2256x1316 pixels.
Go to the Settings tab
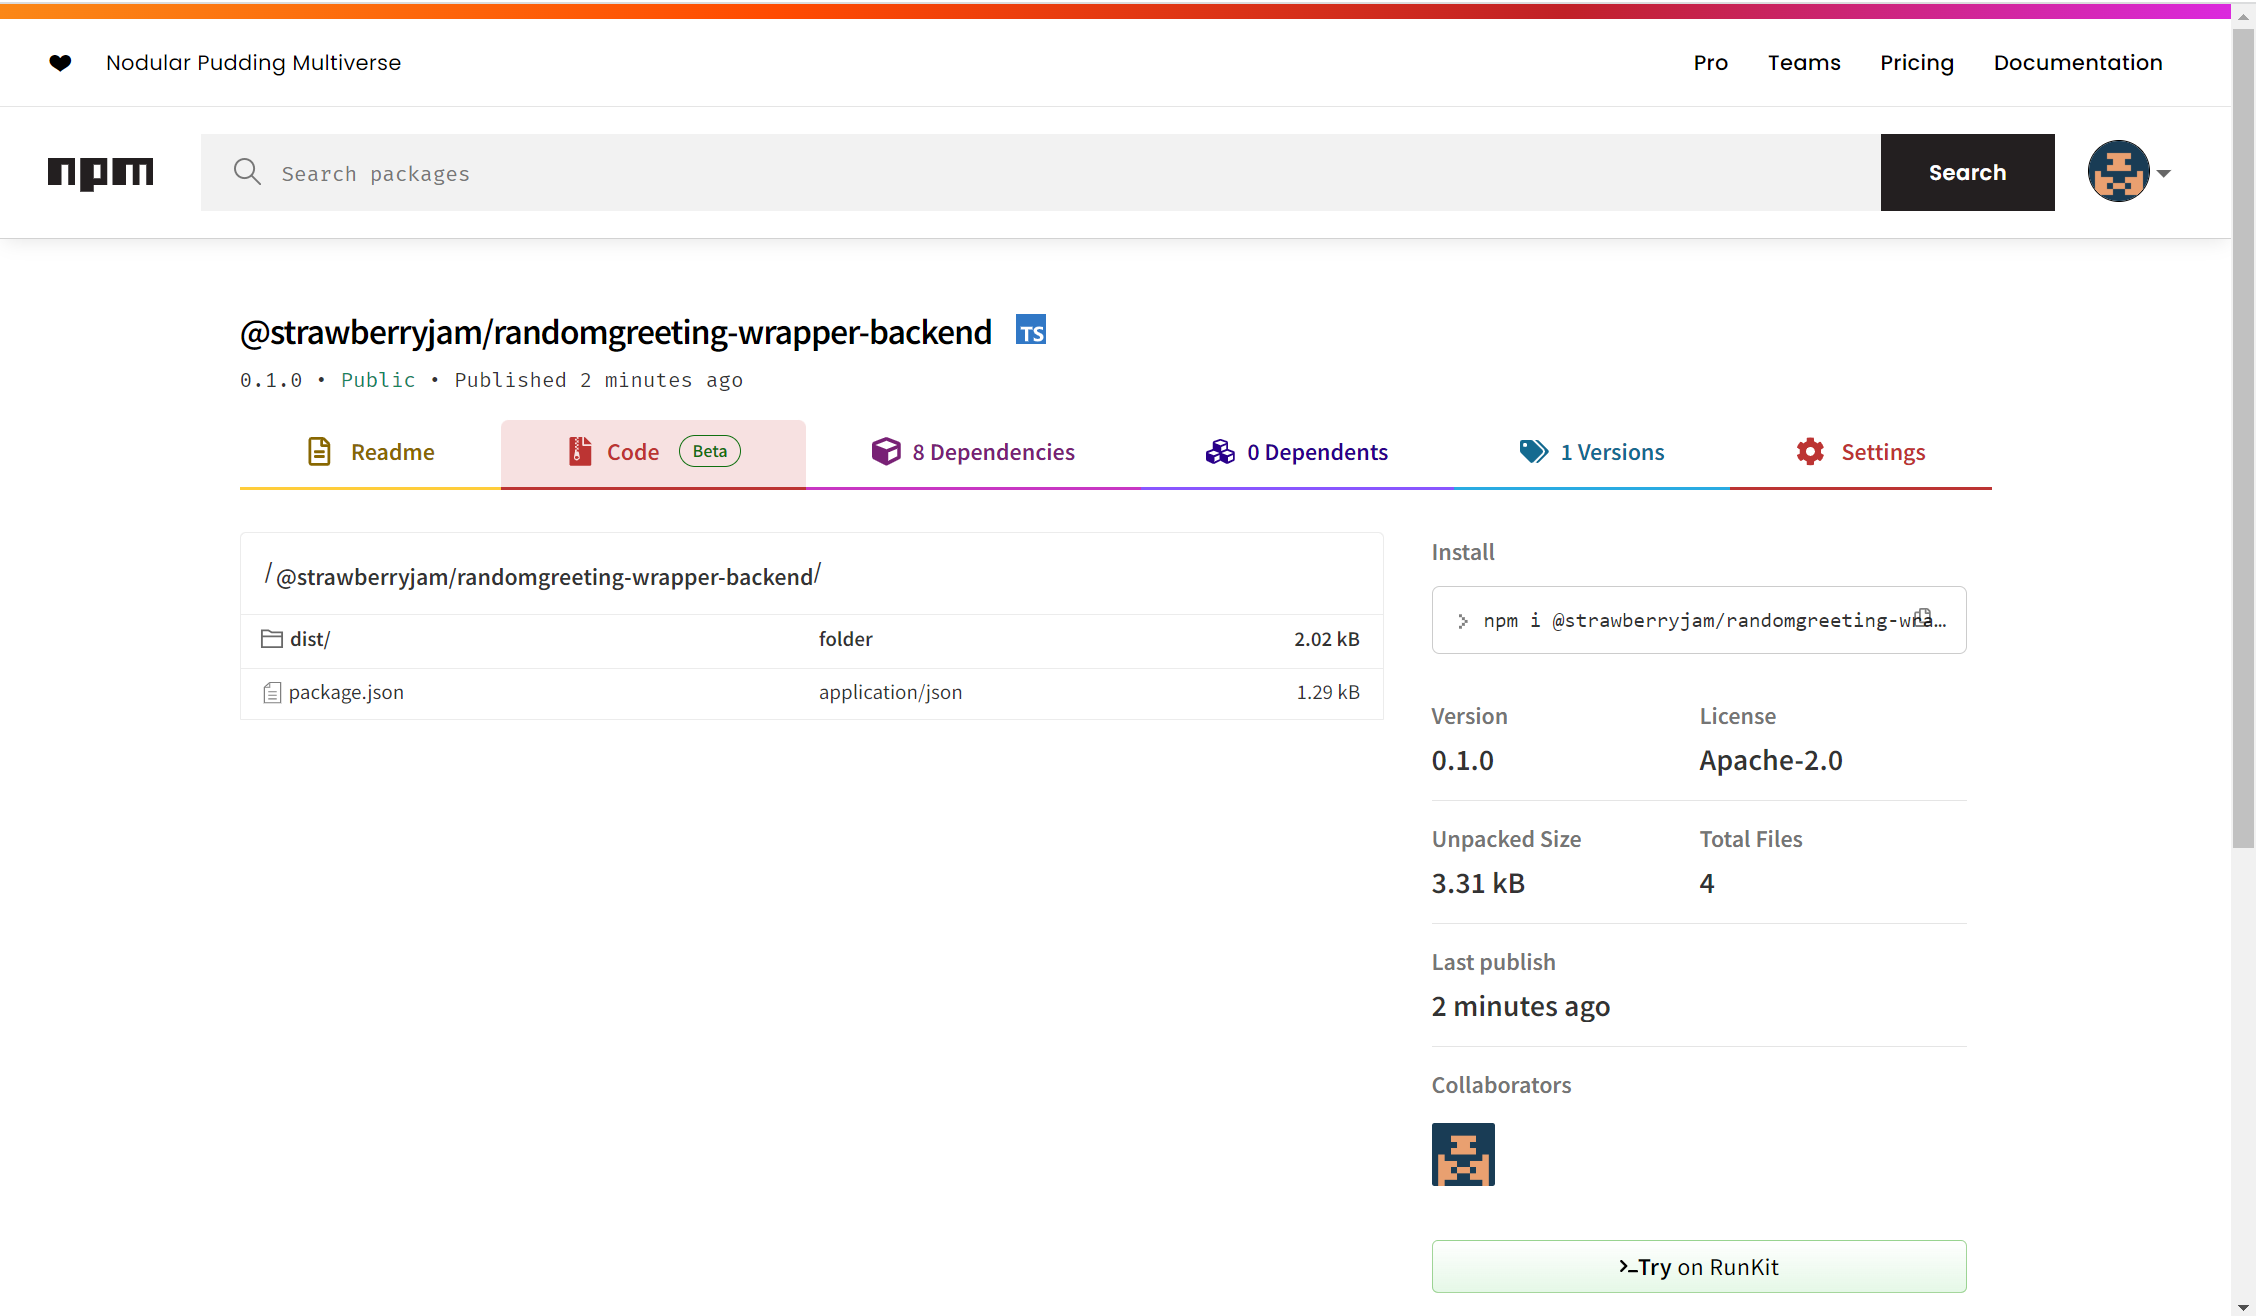[1860, 452]
